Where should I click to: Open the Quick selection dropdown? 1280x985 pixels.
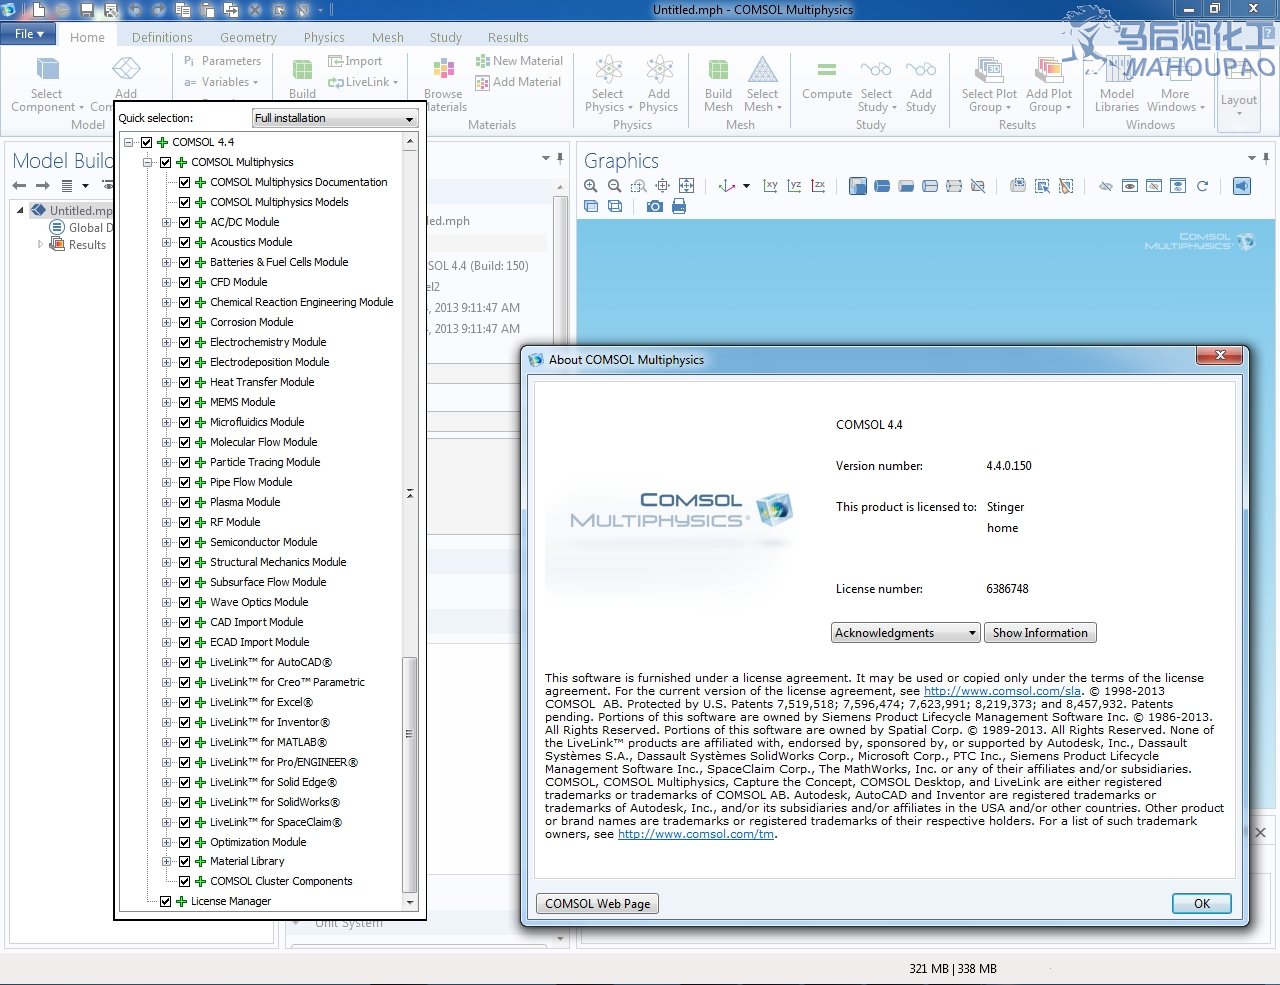(x=334, y=118)
